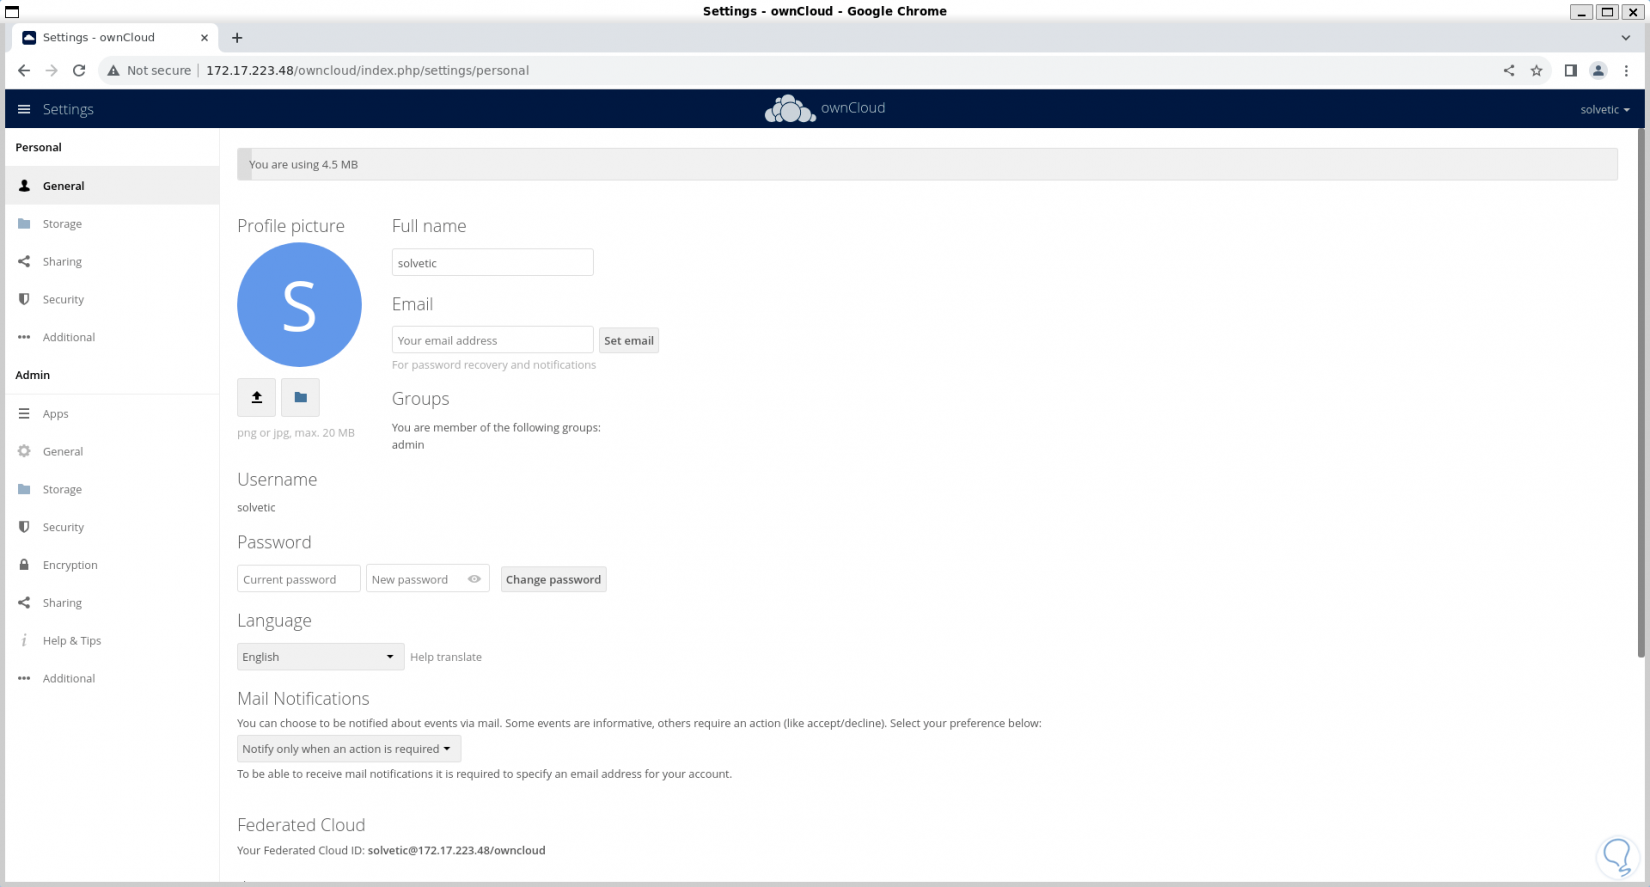
Task: Open Personal Security settings
Action: [112, 300]
